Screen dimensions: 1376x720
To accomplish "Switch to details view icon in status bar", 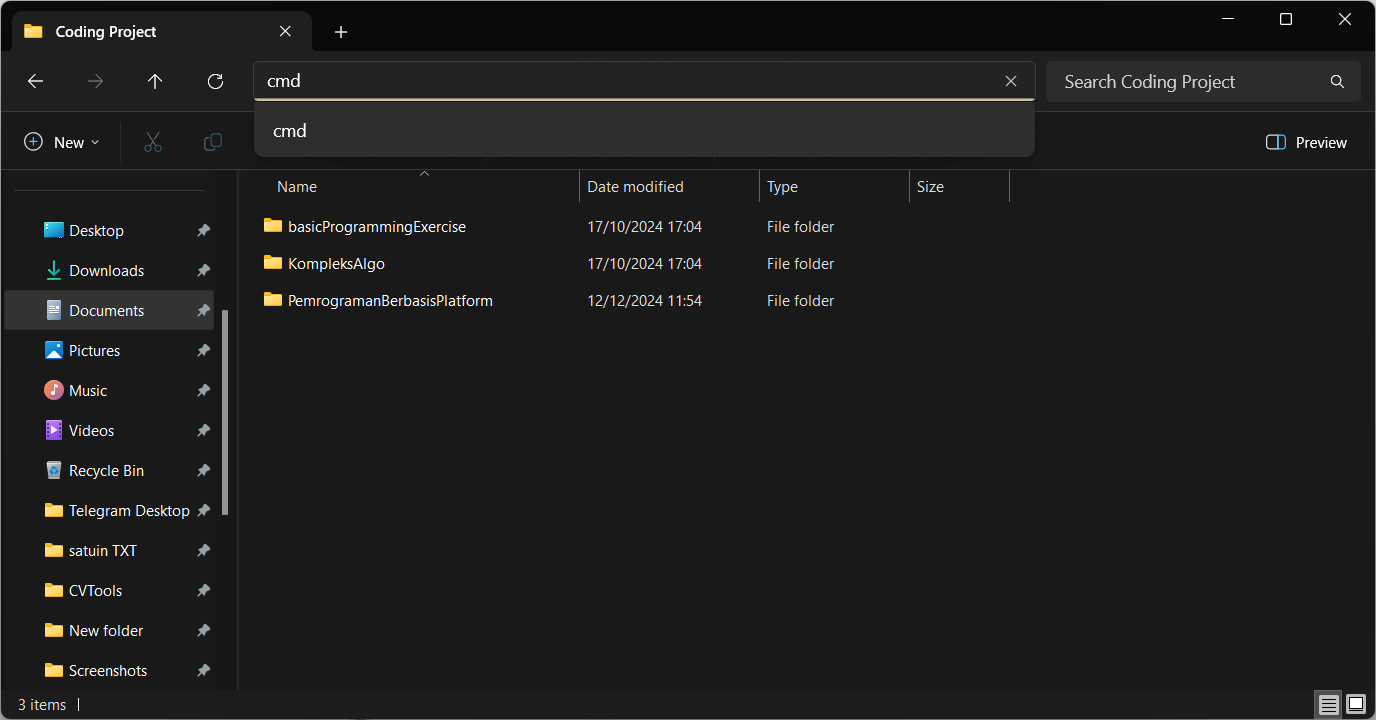I will click(x=1328, y=705).
